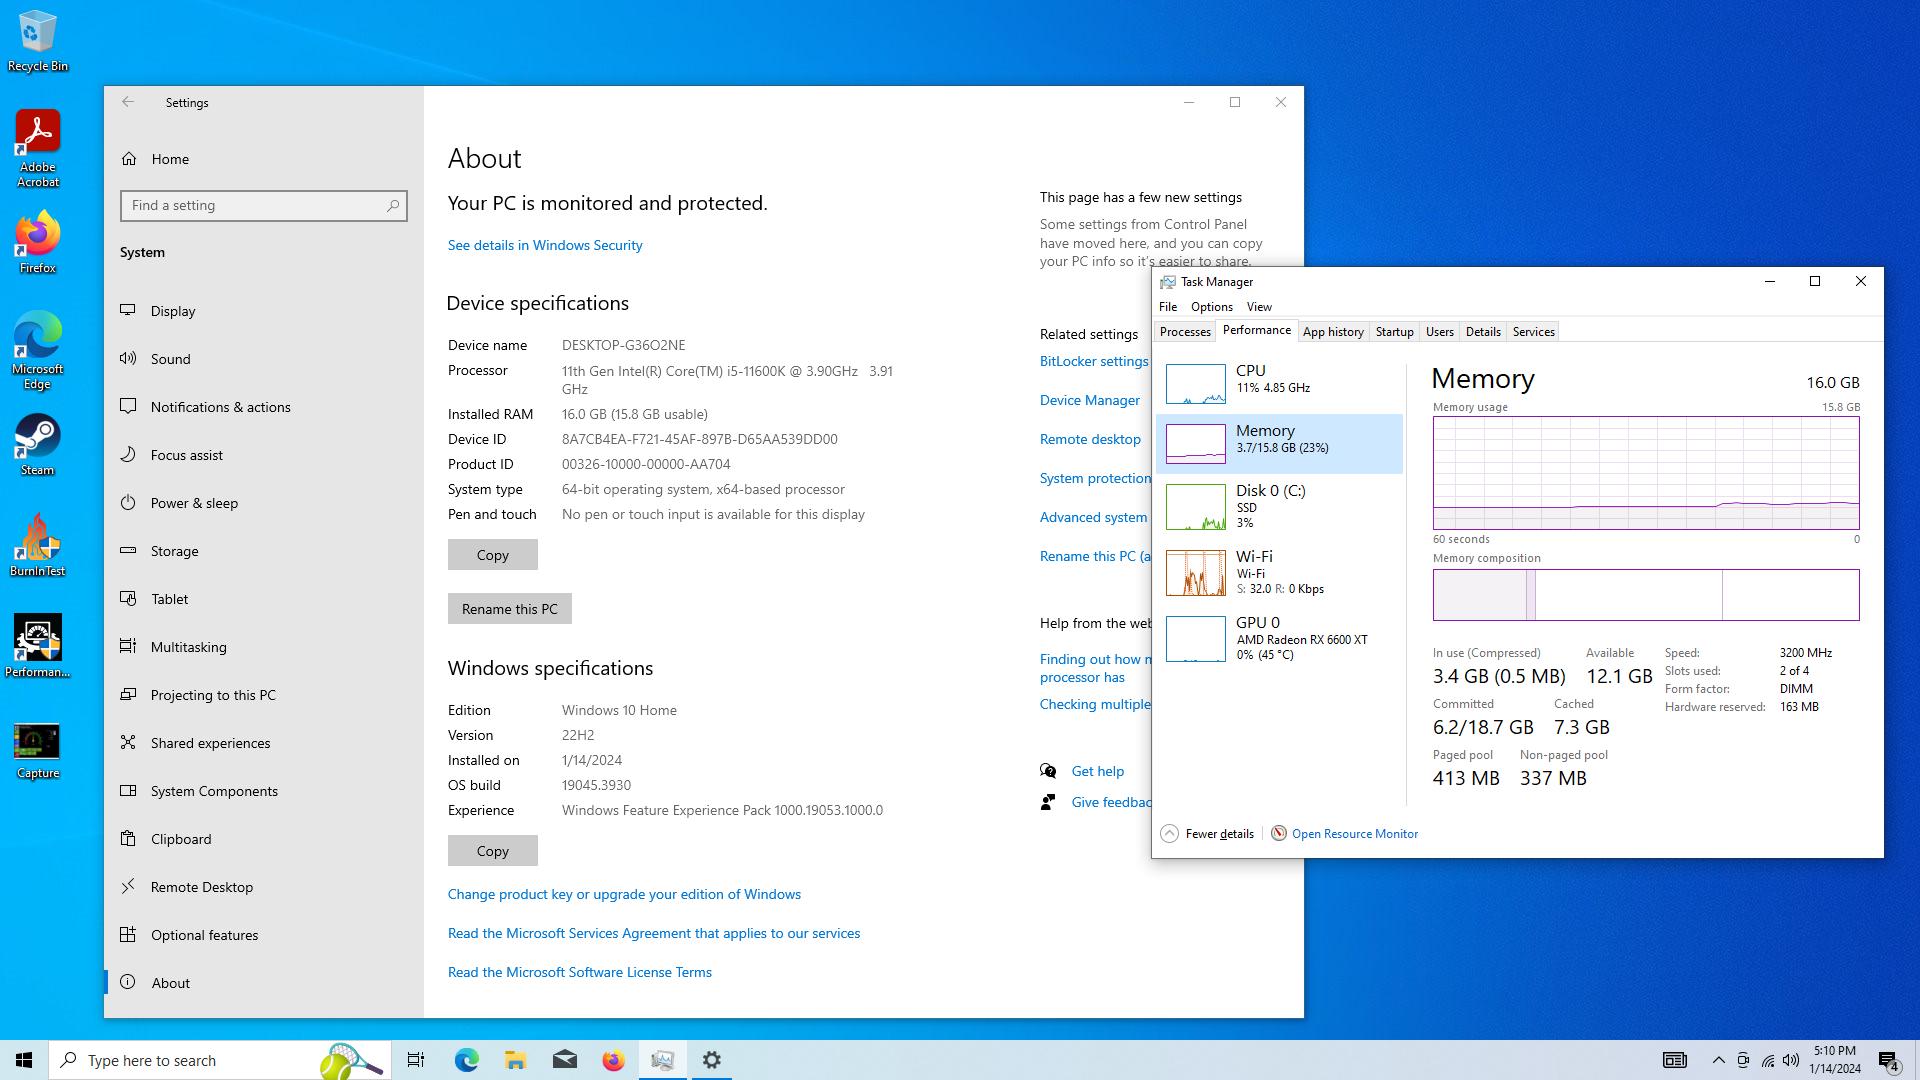The width and height of the screenshot is (1920, 1080).
Task: Open Remote Desktop settings in sidebar
Action: point(264,887)
